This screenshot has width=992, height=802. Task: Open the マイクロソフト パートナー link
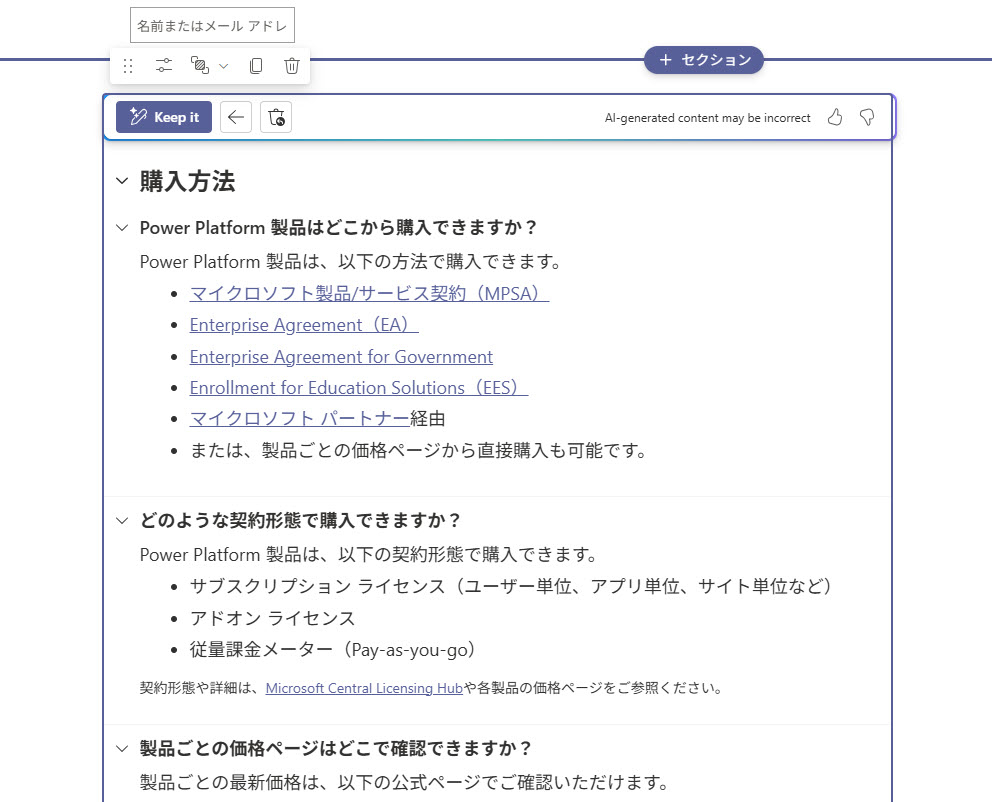(300, 419)
